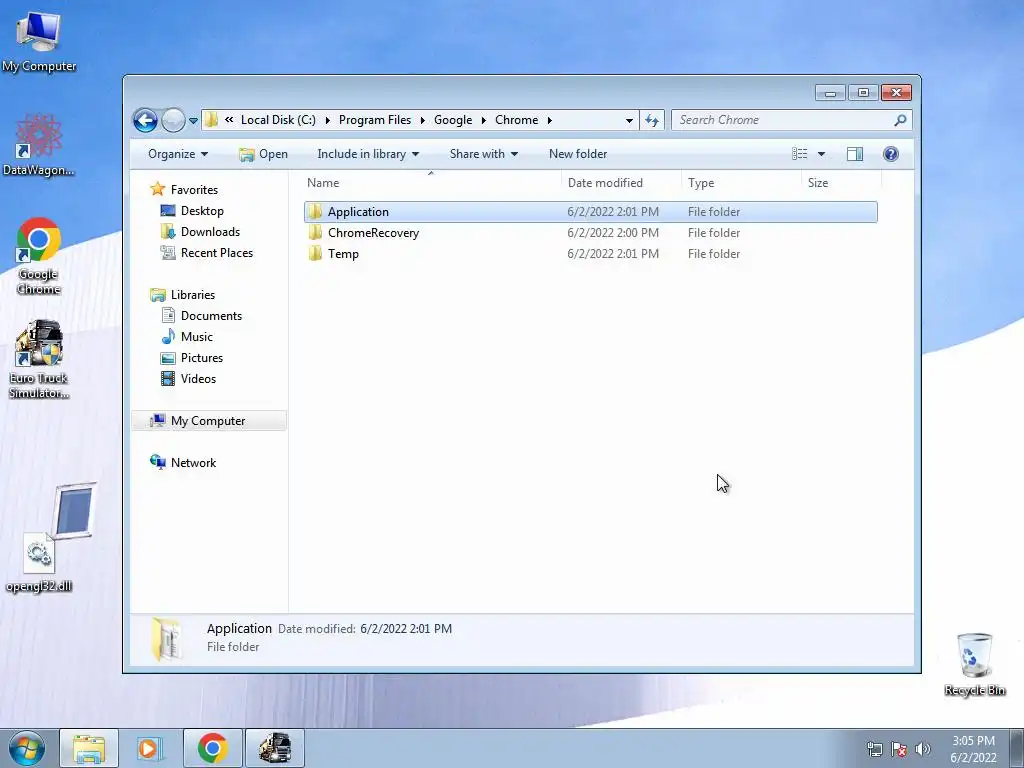Open Videos library
Screen dimensions: 1024x768
point(198,379)
